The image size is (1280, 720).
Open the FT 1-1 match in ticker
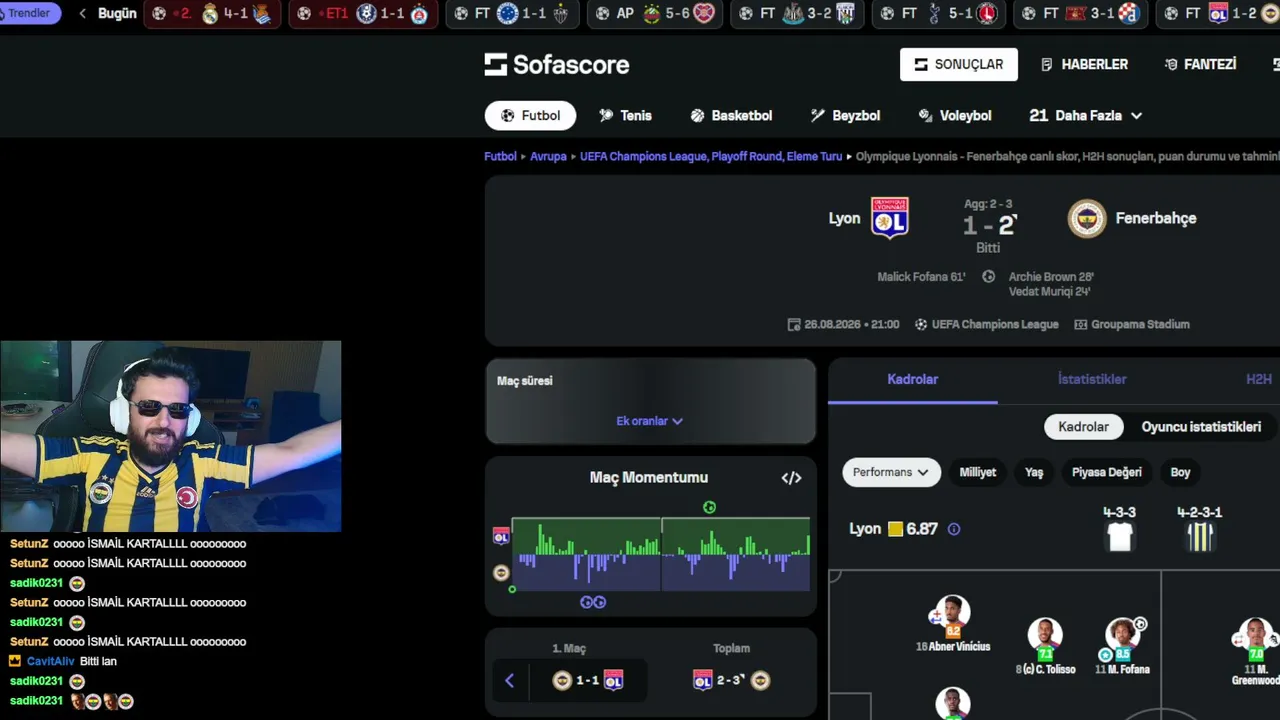click(511, 14)
